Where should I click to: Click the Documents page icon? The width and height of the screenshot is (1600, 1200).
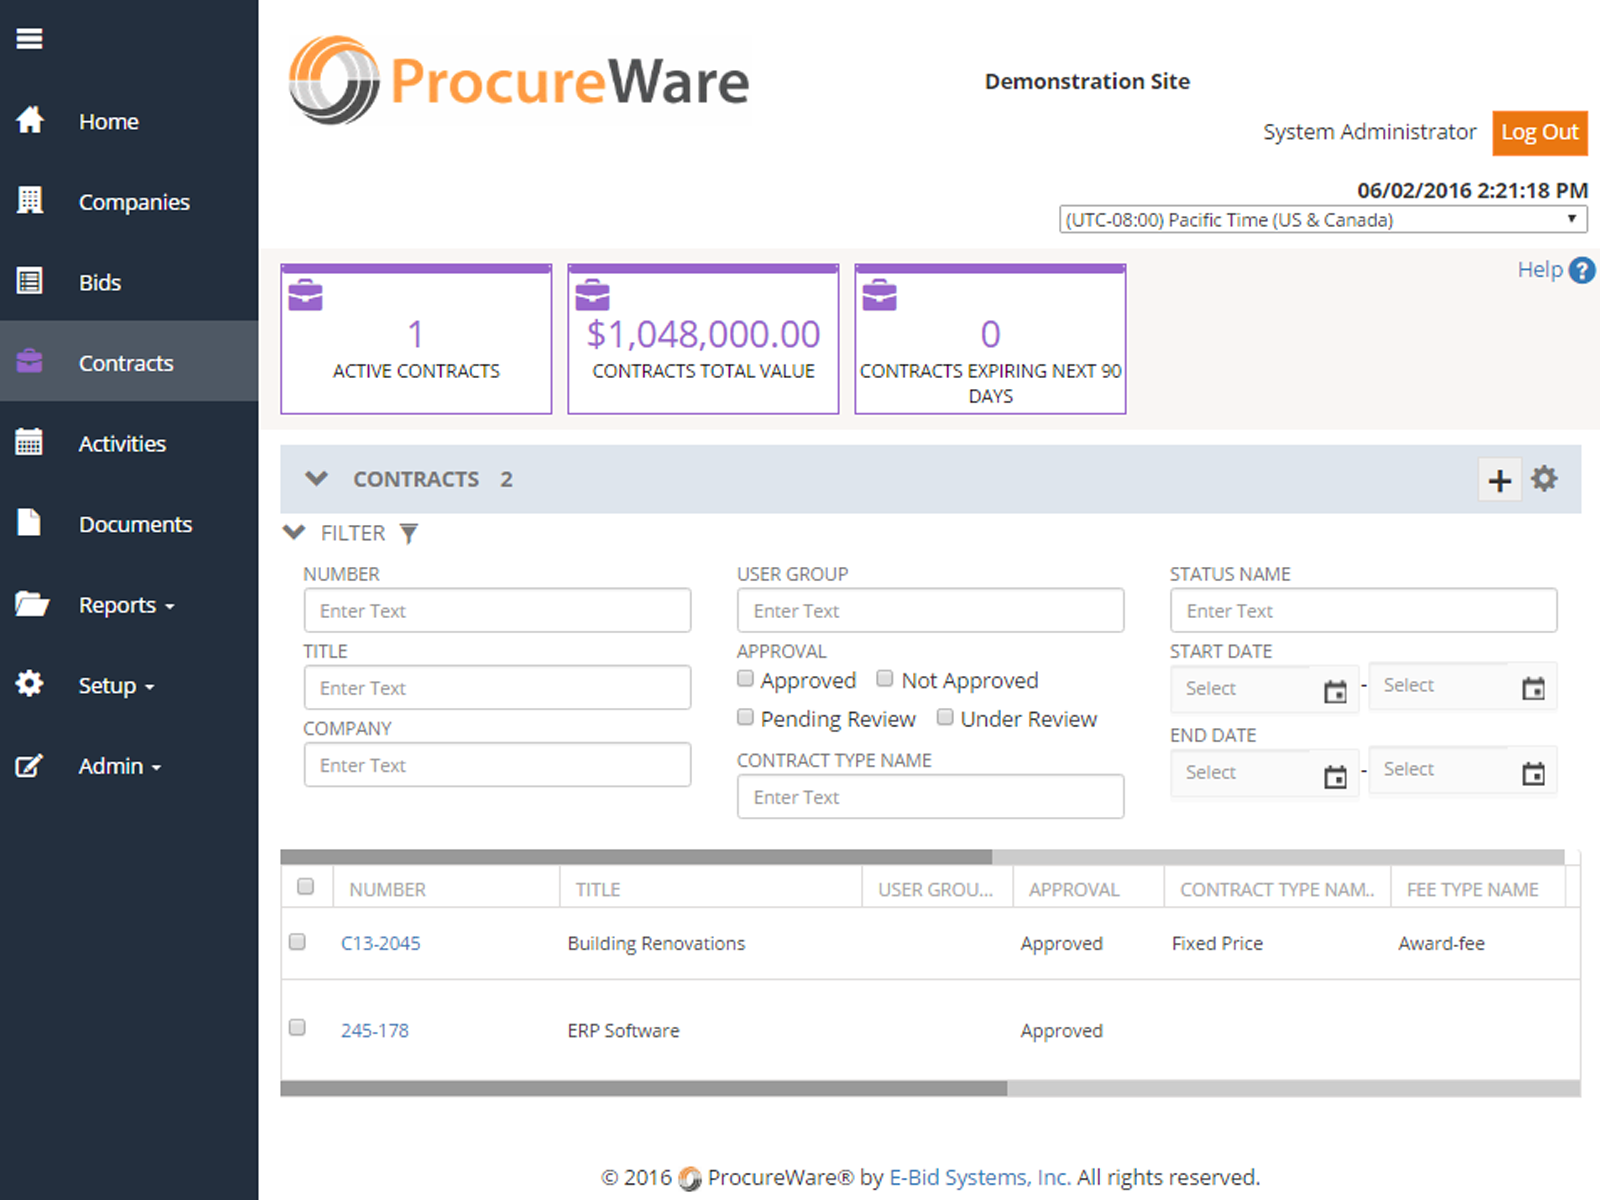pos(30,523)
